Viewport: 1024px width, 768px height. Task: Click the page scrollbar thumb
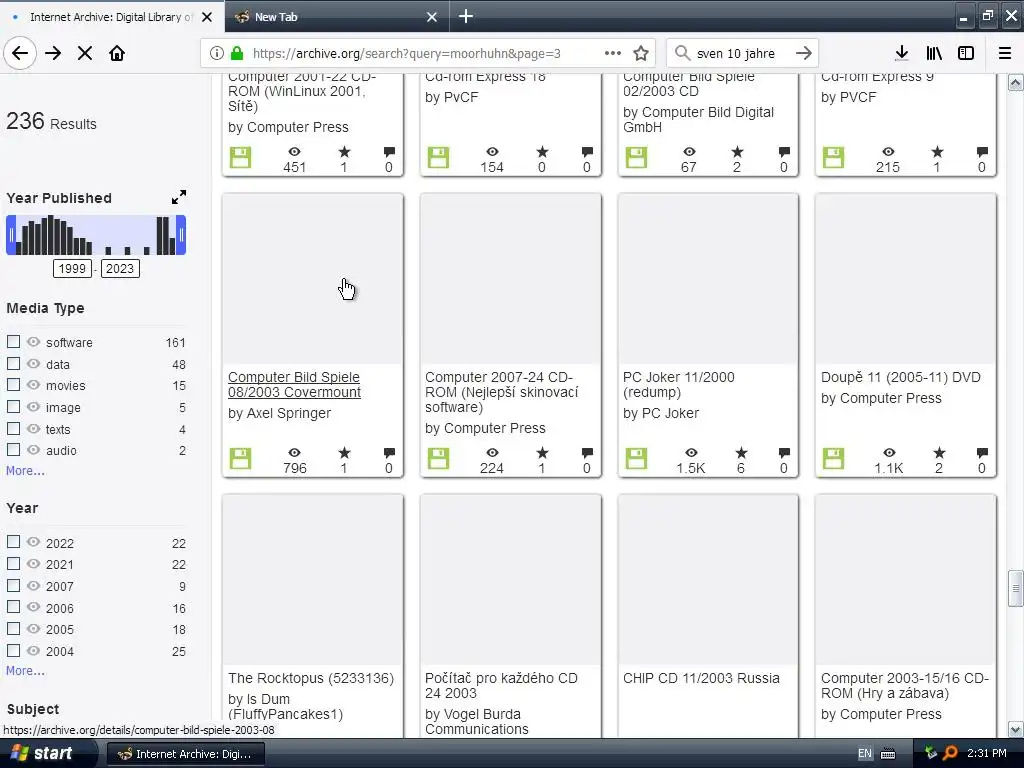click(1016, 588)
